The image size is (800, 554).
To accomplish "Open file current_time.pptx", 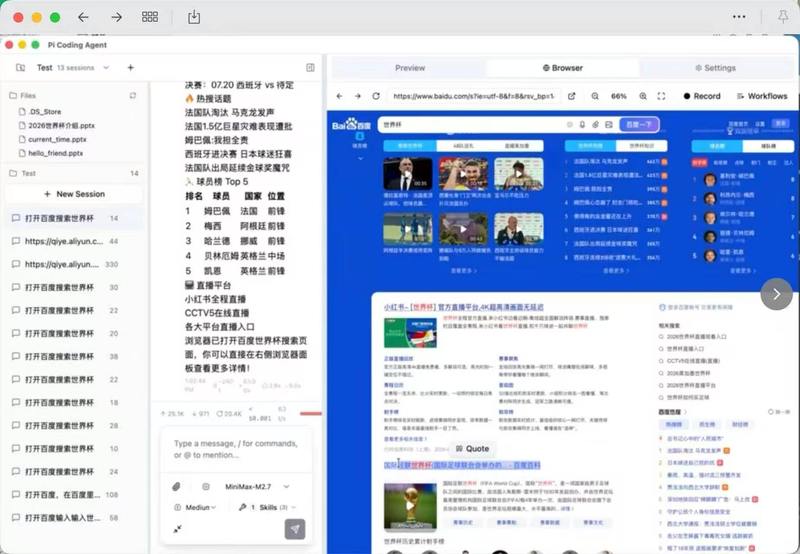I will 57,139.
